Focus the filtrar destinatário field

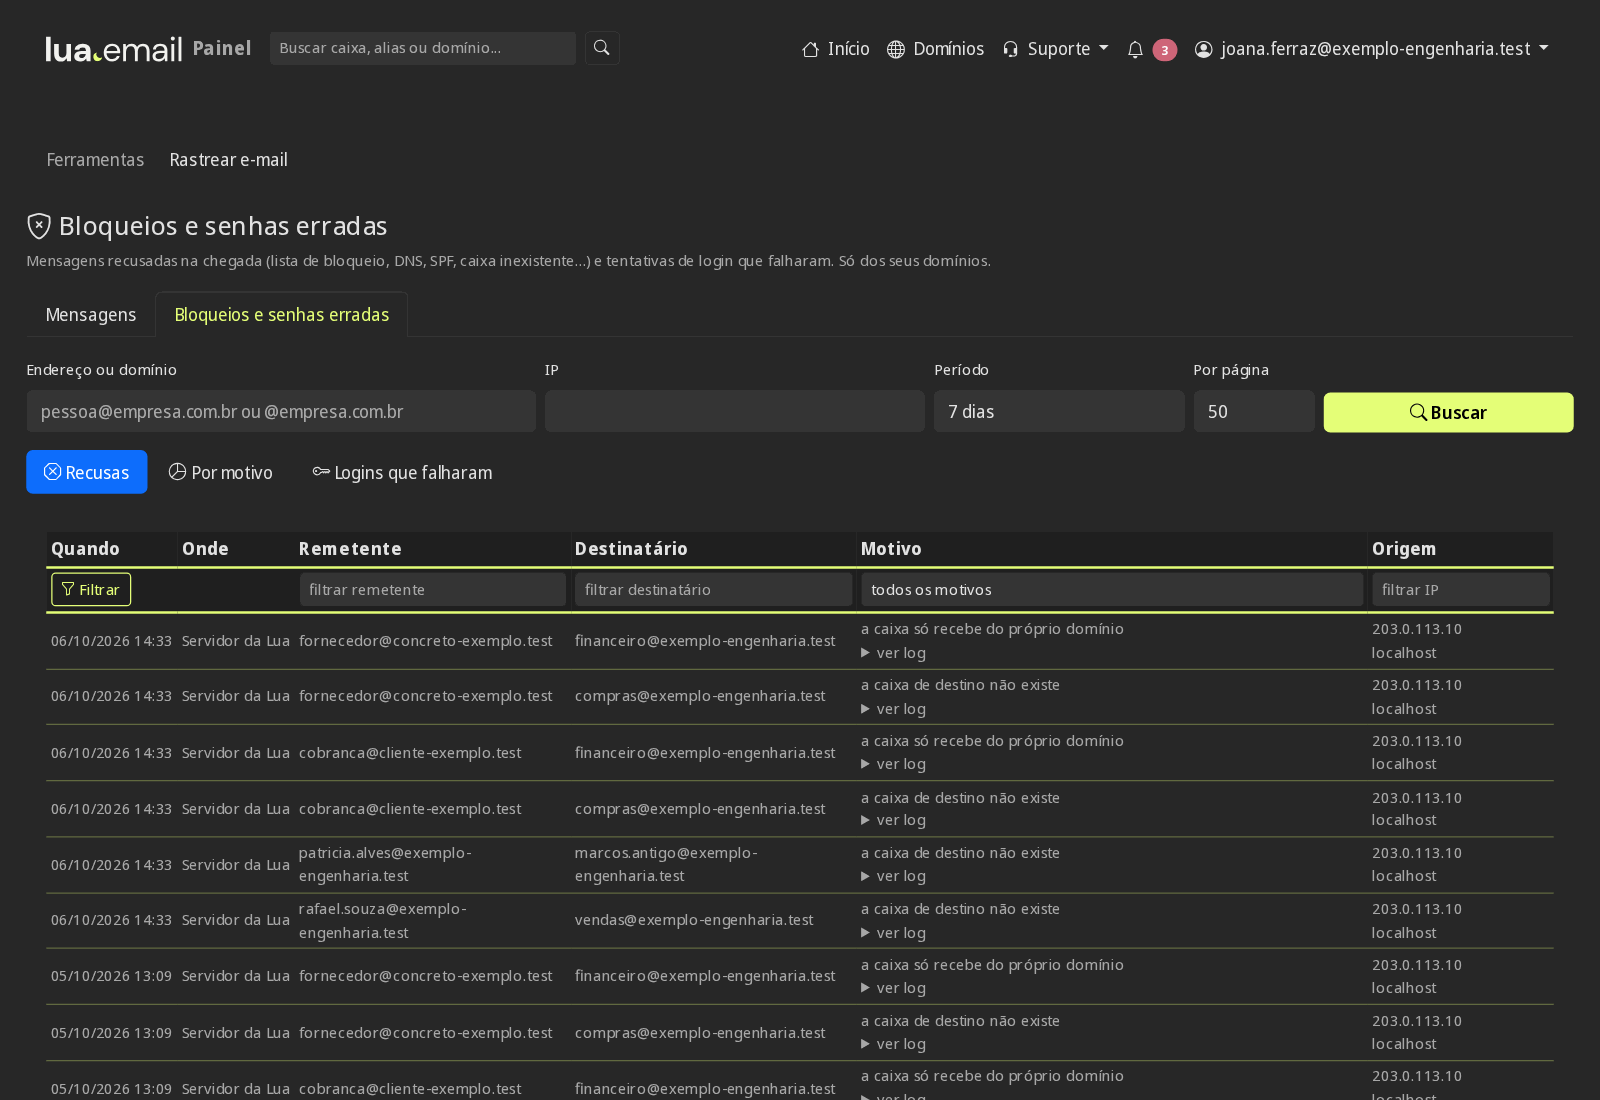click(x=714, y=590)
